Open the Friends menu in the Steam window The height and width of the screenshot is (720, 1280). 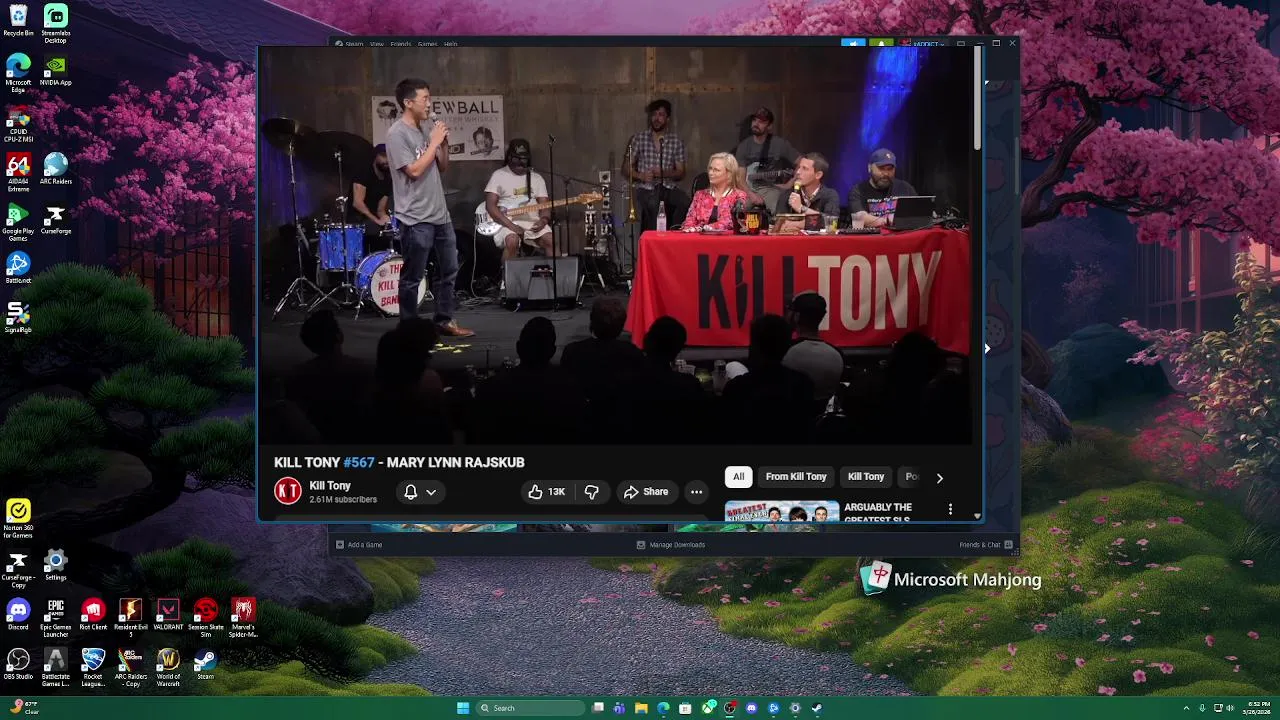click(x=401, y=44)
